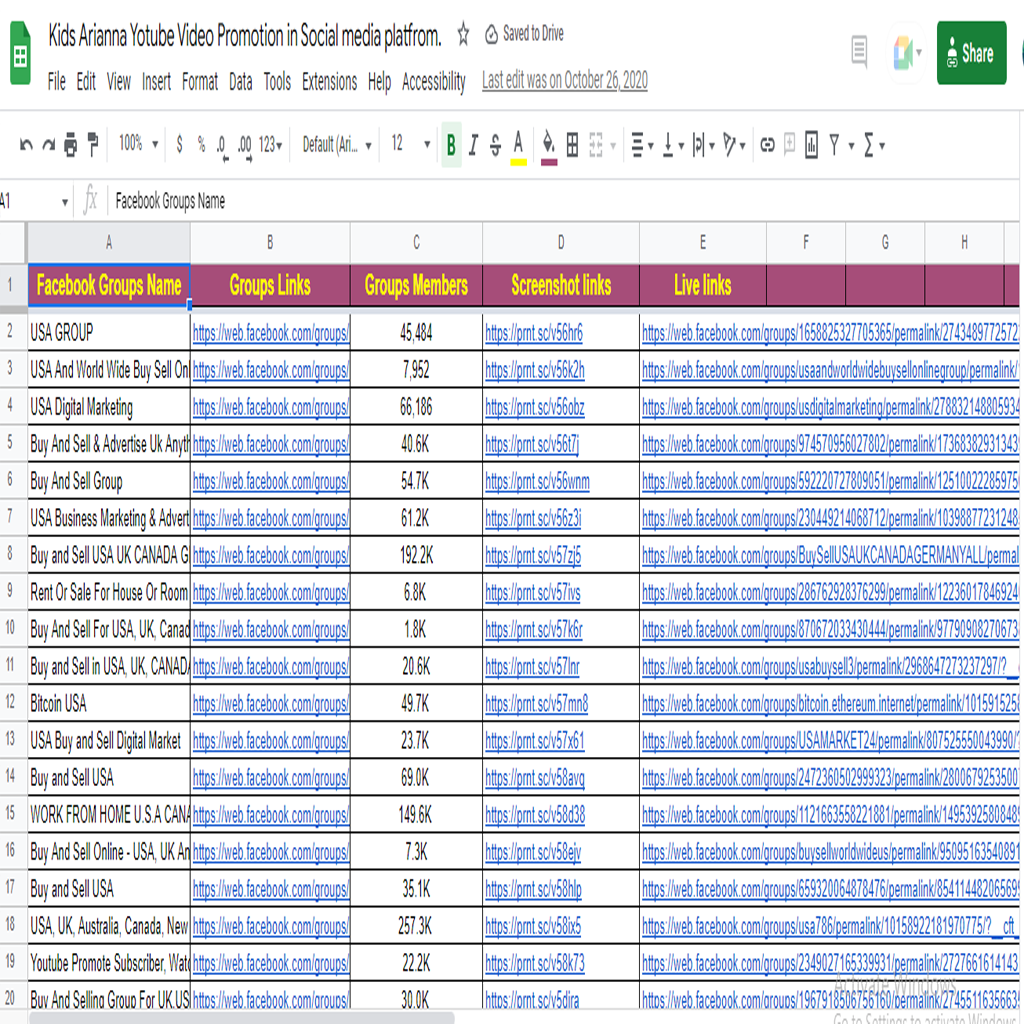Click the formula bar

(562, 200)
